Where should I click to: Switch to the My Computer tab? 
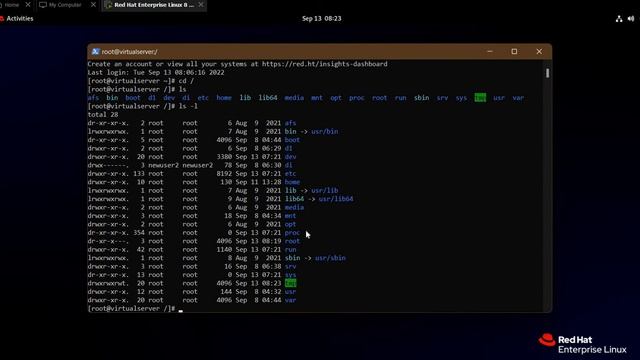coord(64,5)
